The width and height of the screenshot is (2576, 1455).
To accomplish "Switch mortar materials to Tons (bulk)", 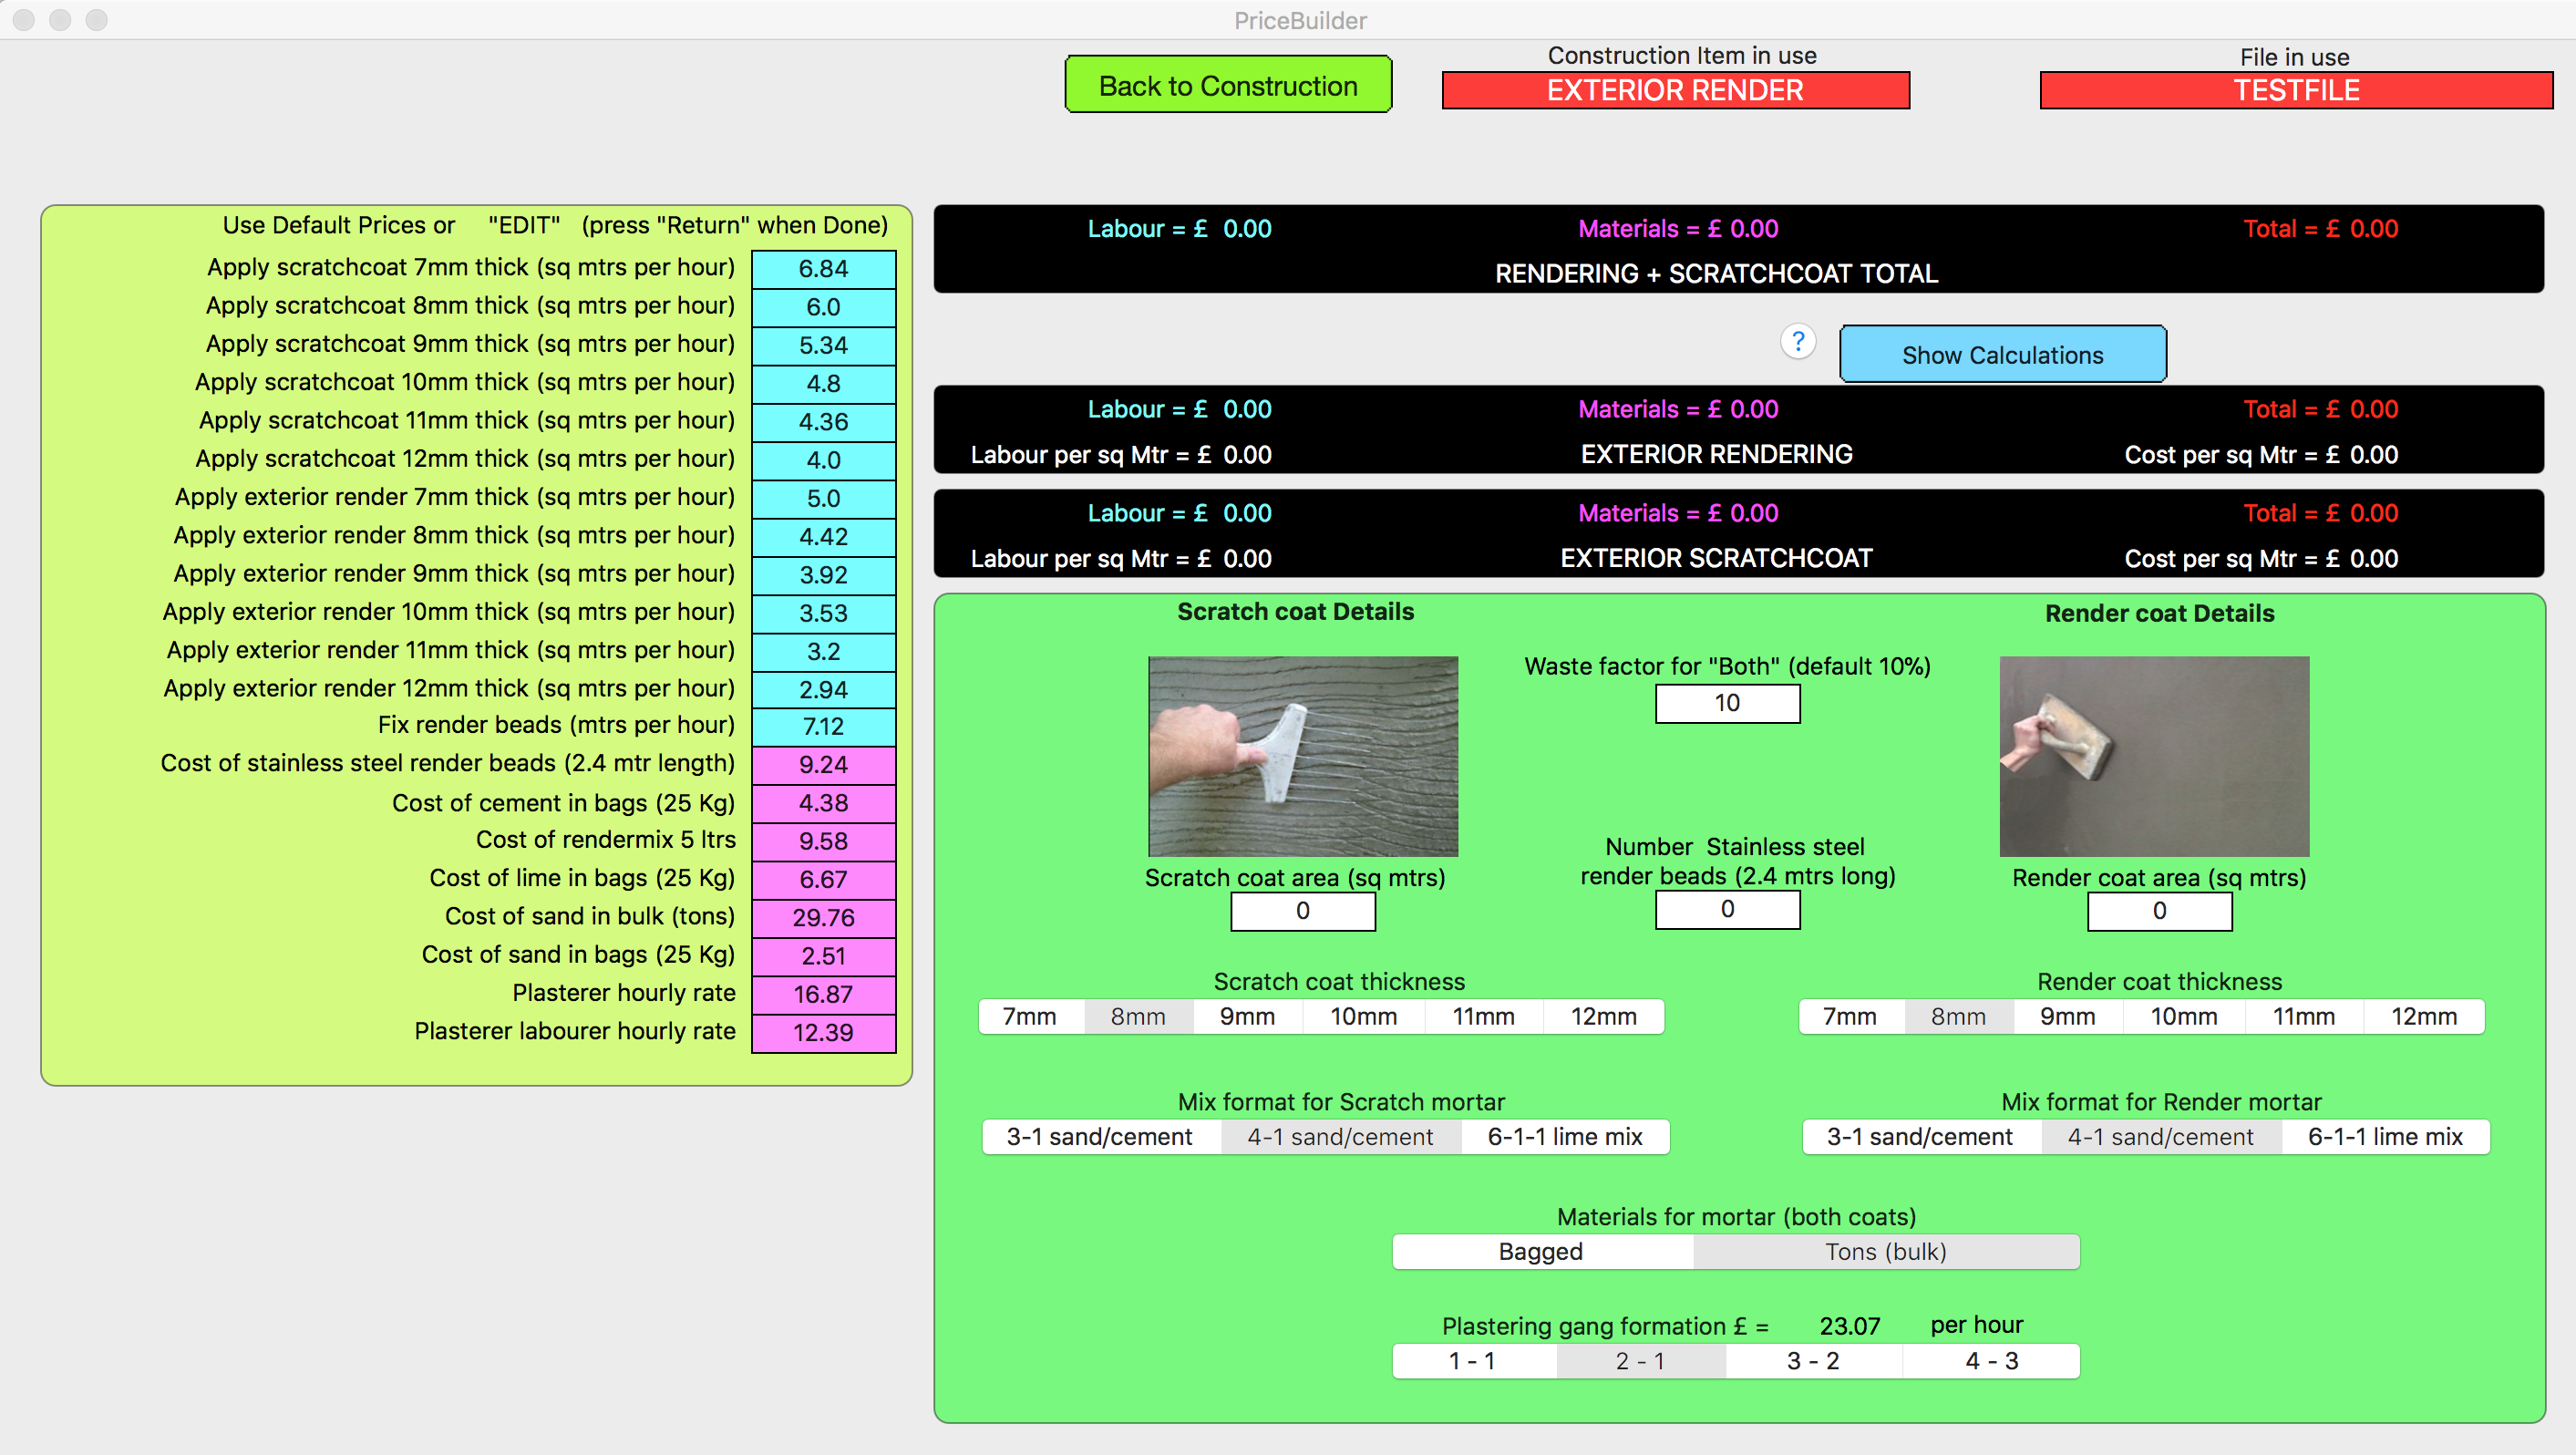I will click(1886, 1251).
